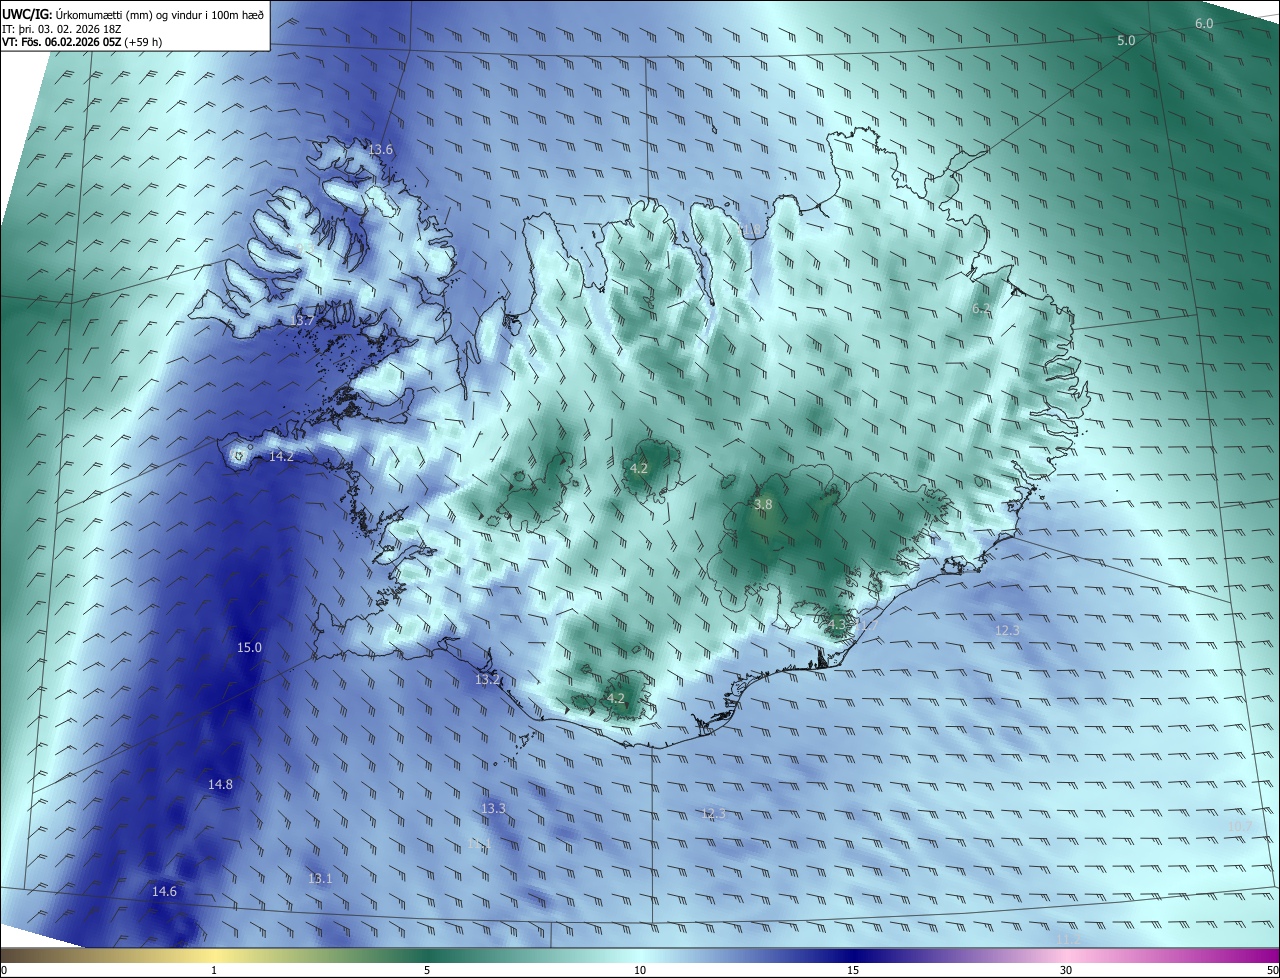Click the 0 tick on the color scale
1280x978 pixels.
click(x=4, y=970)
